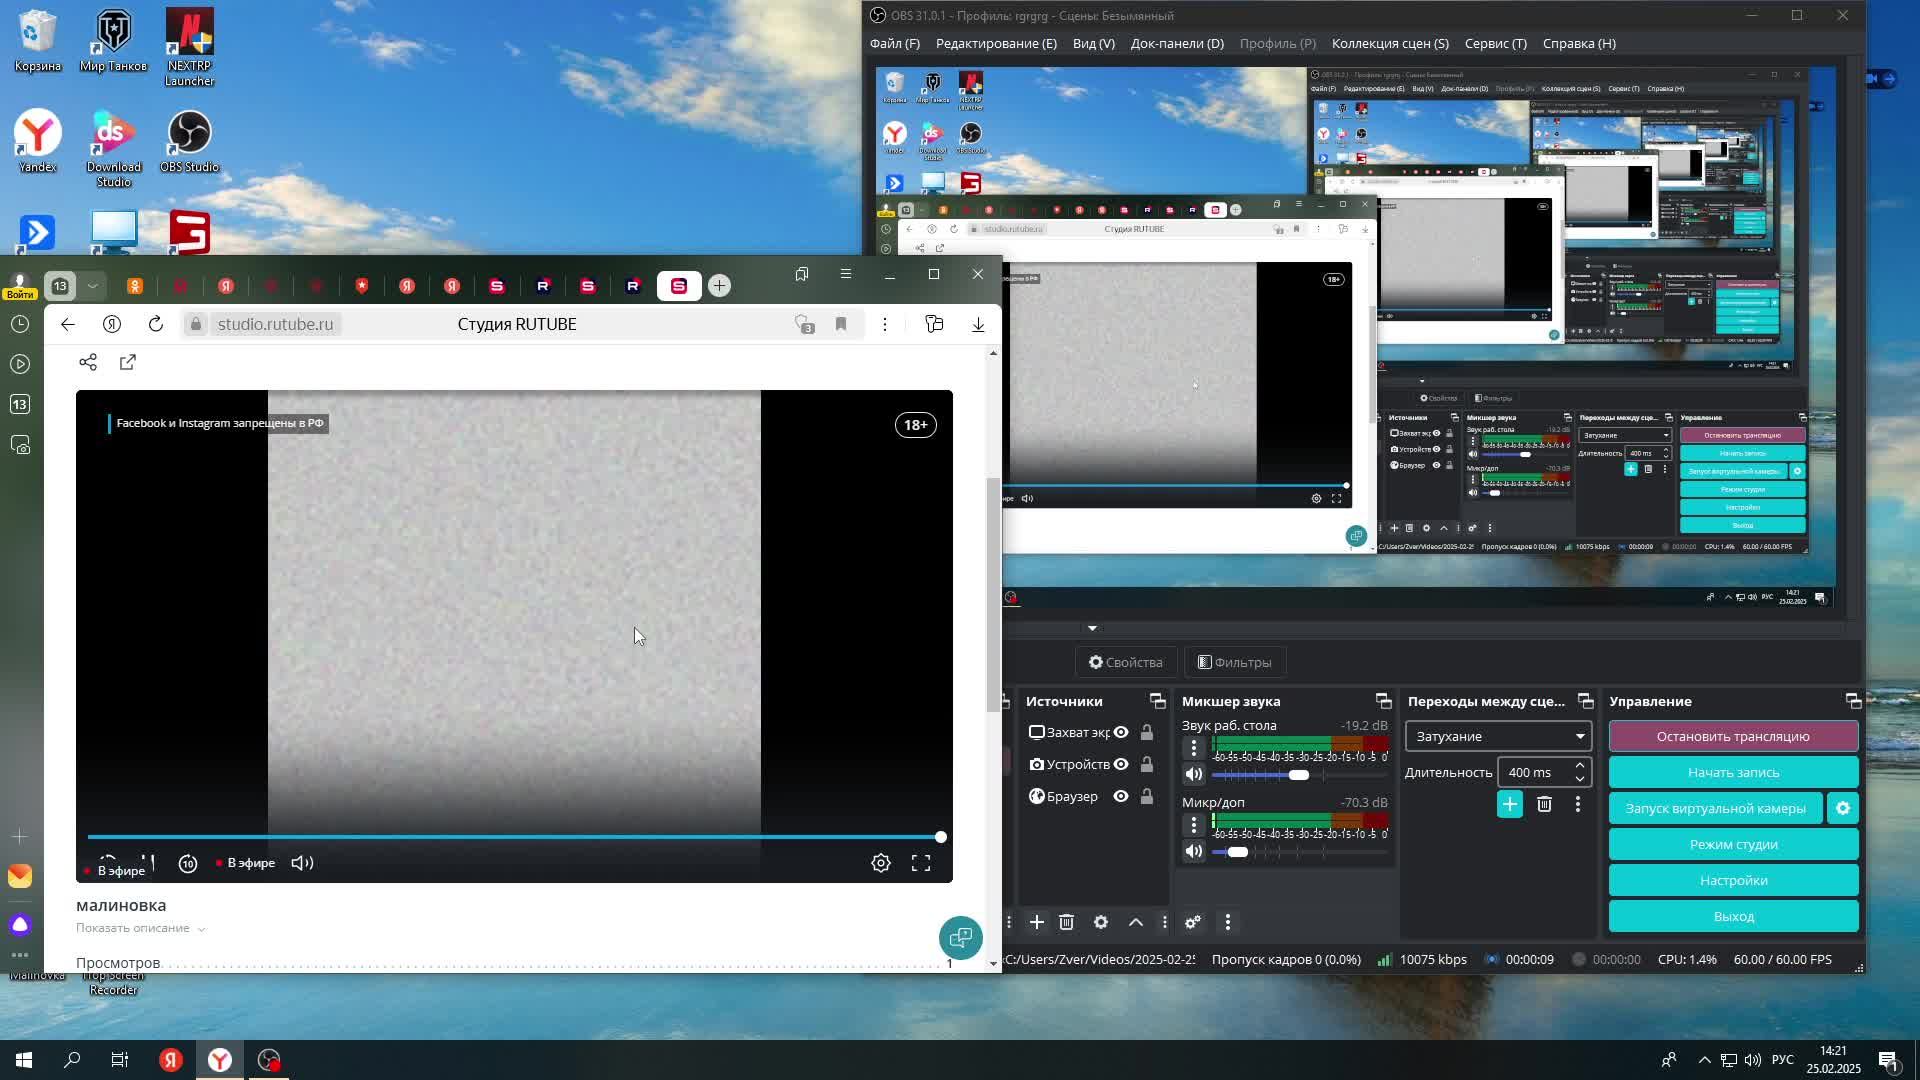The width and height of the screenshot is (1920, 1080).
Task: Adjust Звук раб. стола volume slider
Action: tap(1298, 775)
